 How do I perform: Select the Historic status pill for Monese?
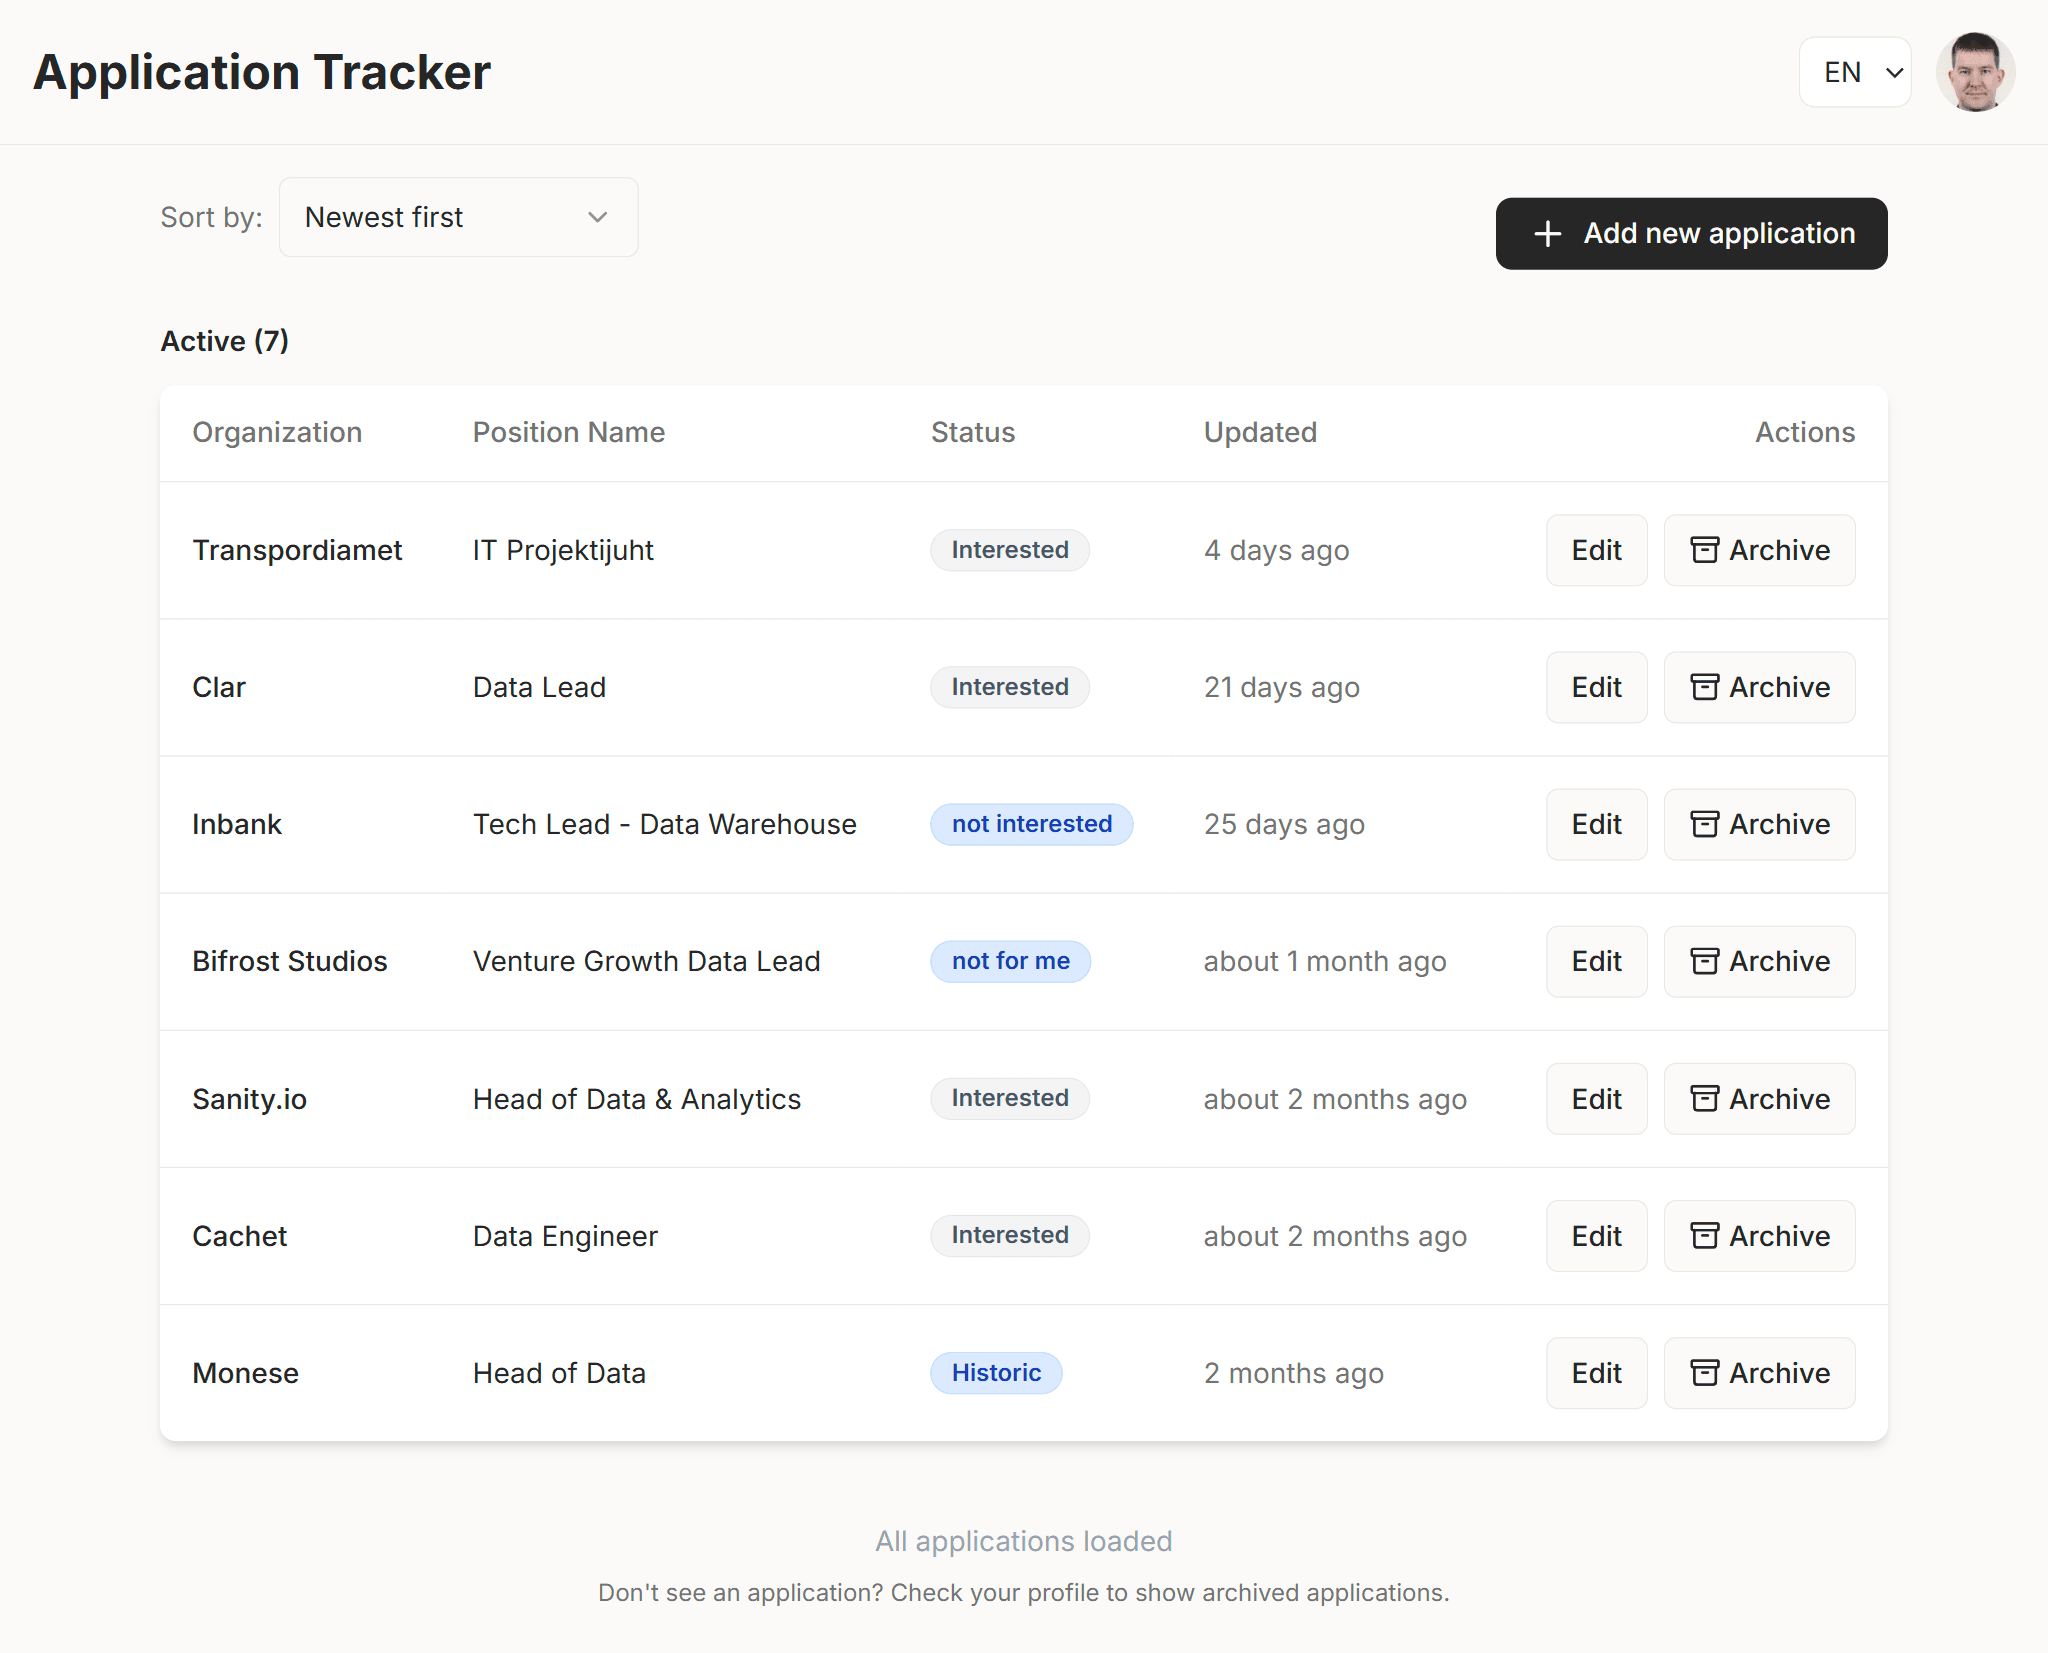coord(995,1372)
